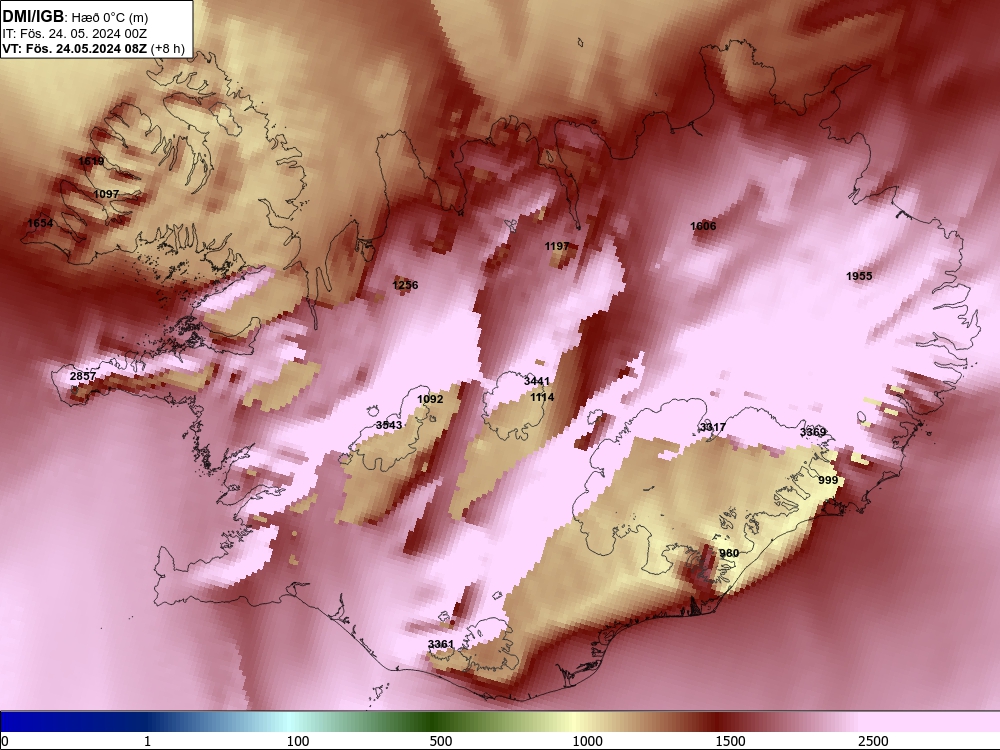
Task: Select the 3317 label on Vatnajökull
Action: (x=712, y=427)
